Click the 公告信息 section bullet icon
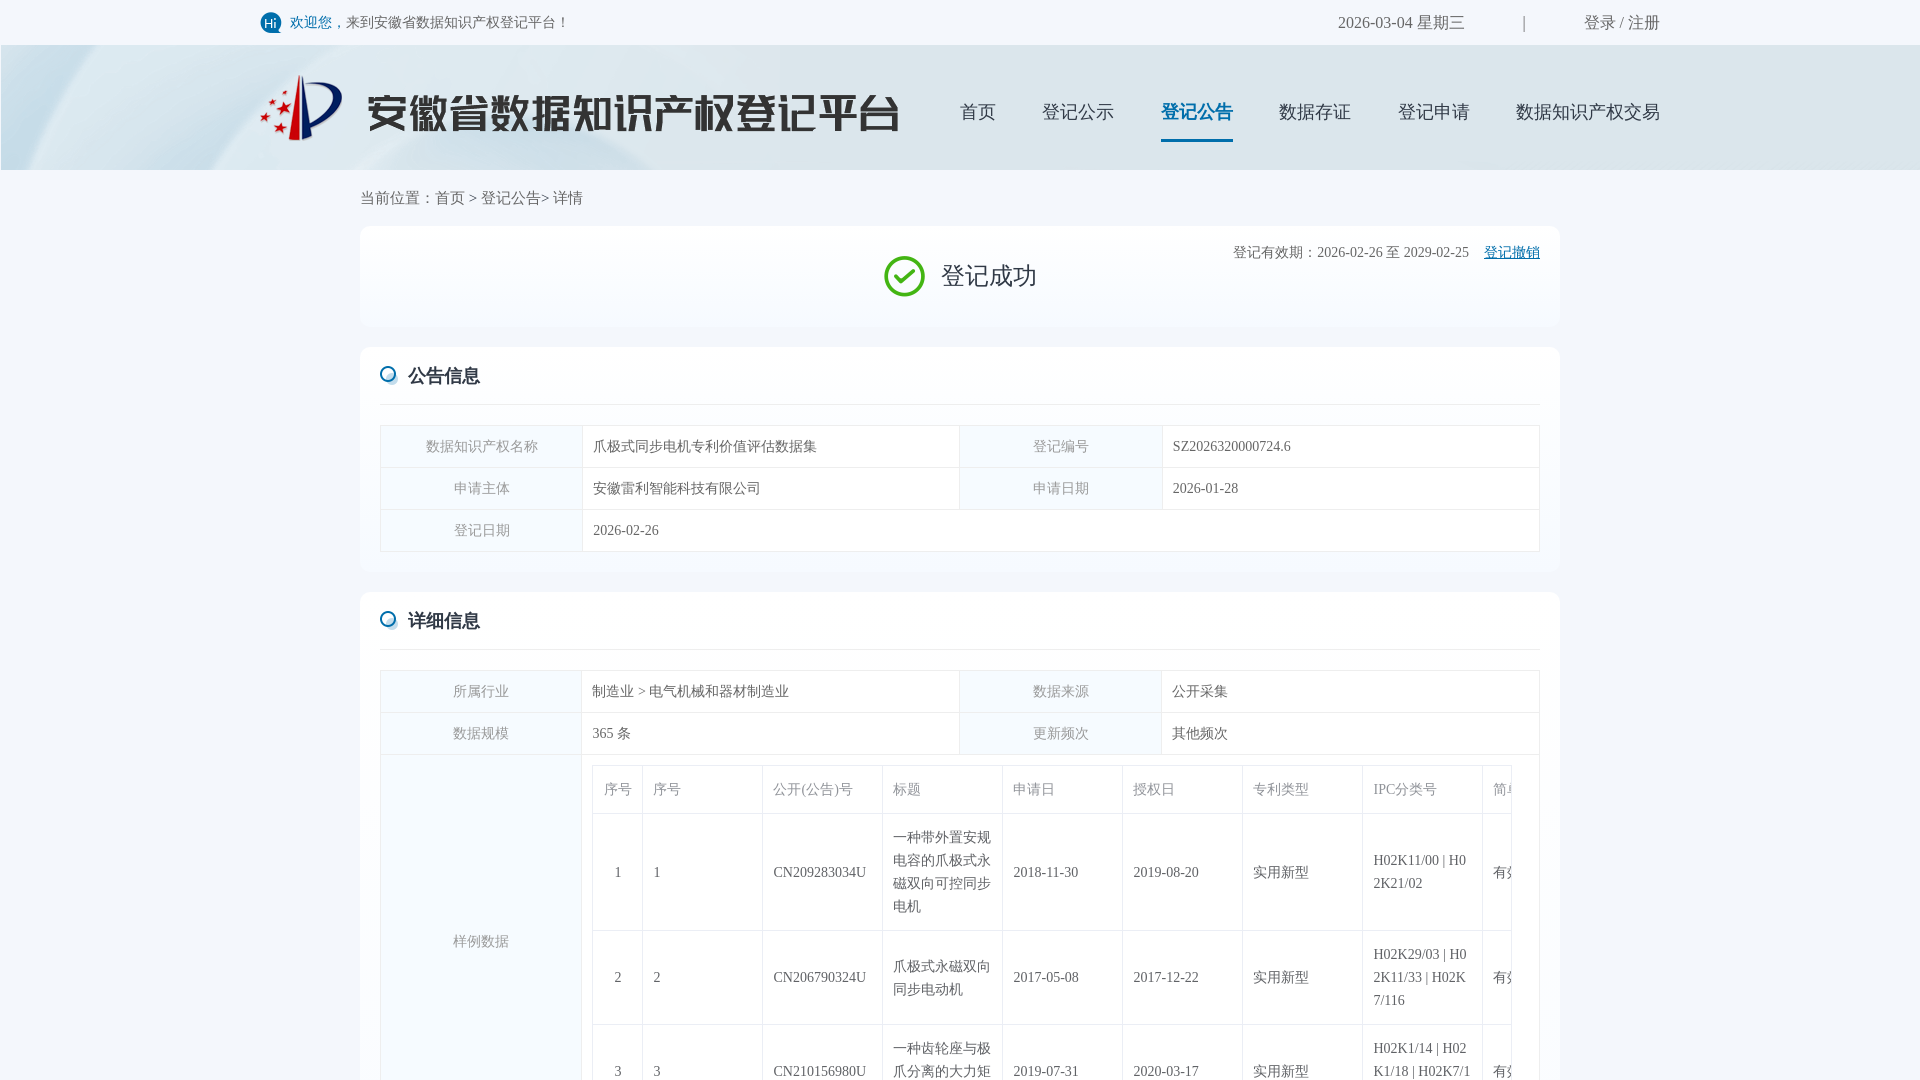This screenshot has width=1920, height=1080. (x=389, y=375)
